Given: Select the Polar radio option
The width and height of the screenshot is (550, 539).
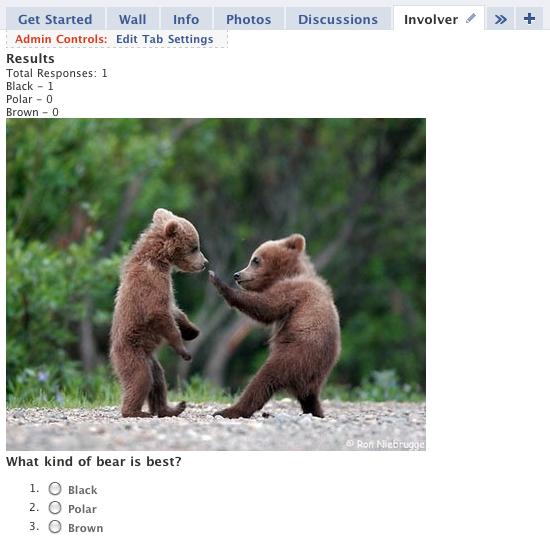Looking at the screenshot, I should click(55, 507).
